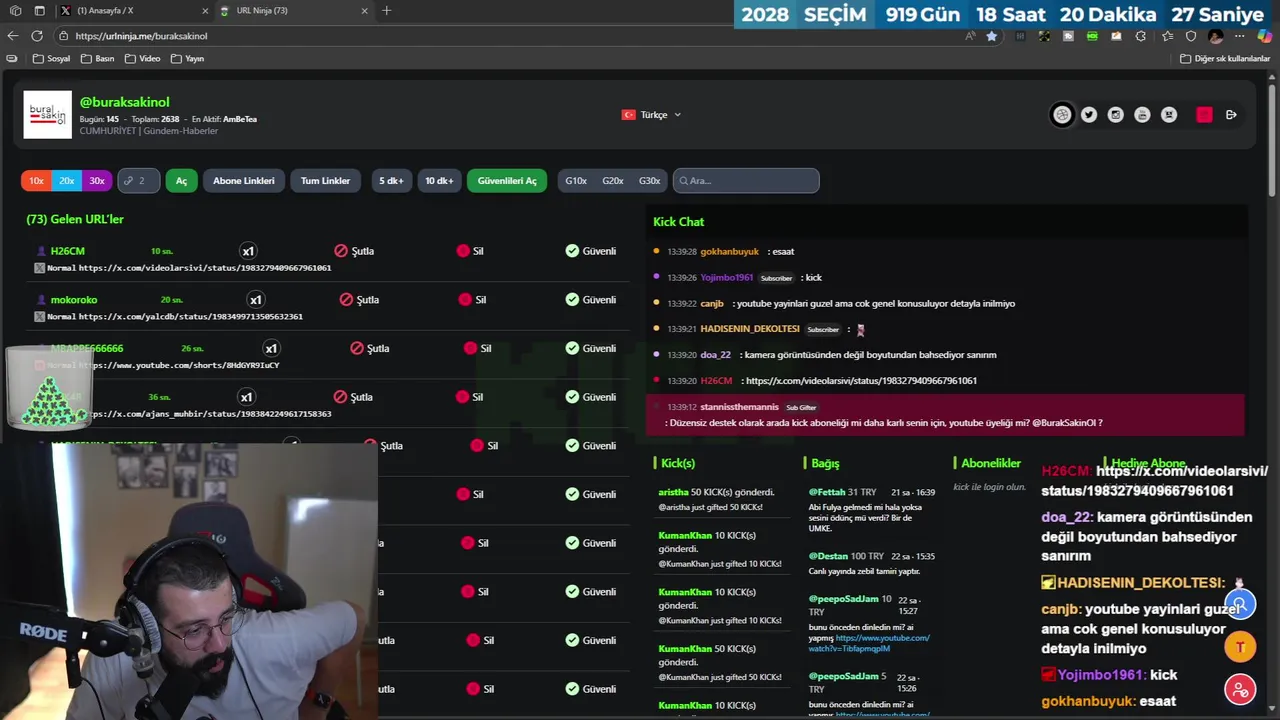Image resolution: width=1280 pixels, height=720 pixels.
Task: Open the Basın bookmarks folder
Action: click(98, 59)
